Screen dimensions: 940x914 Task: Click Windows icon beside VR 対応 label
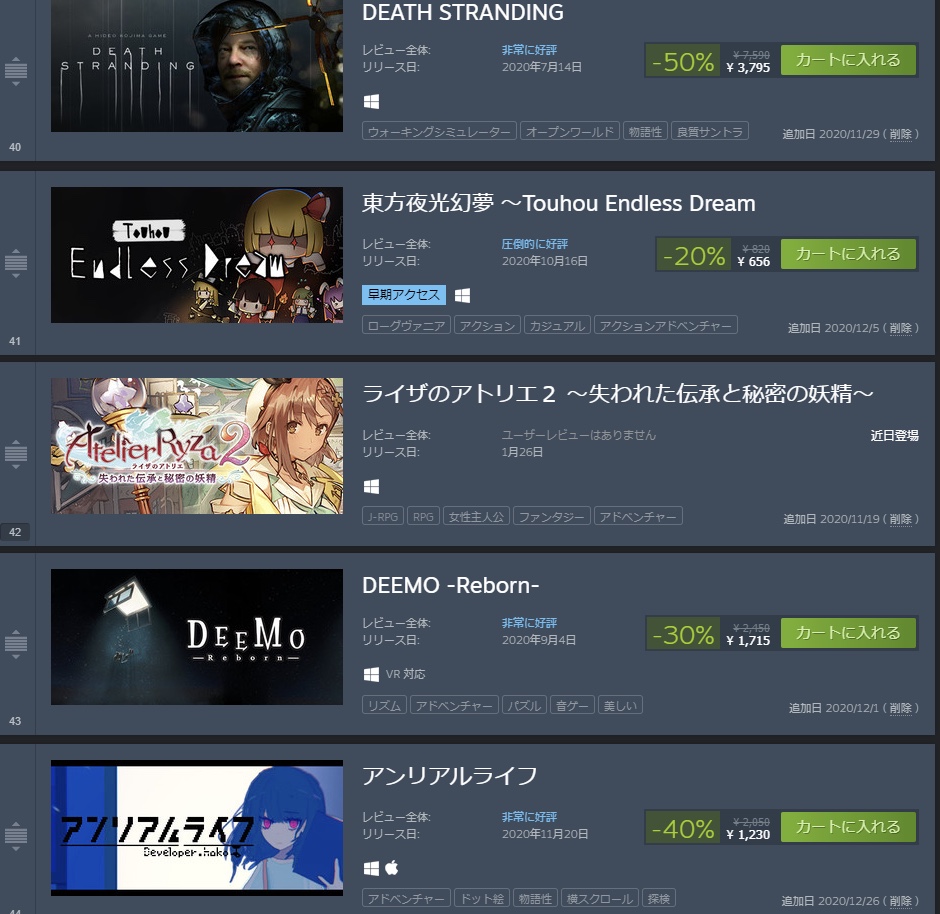coord(371,674)
